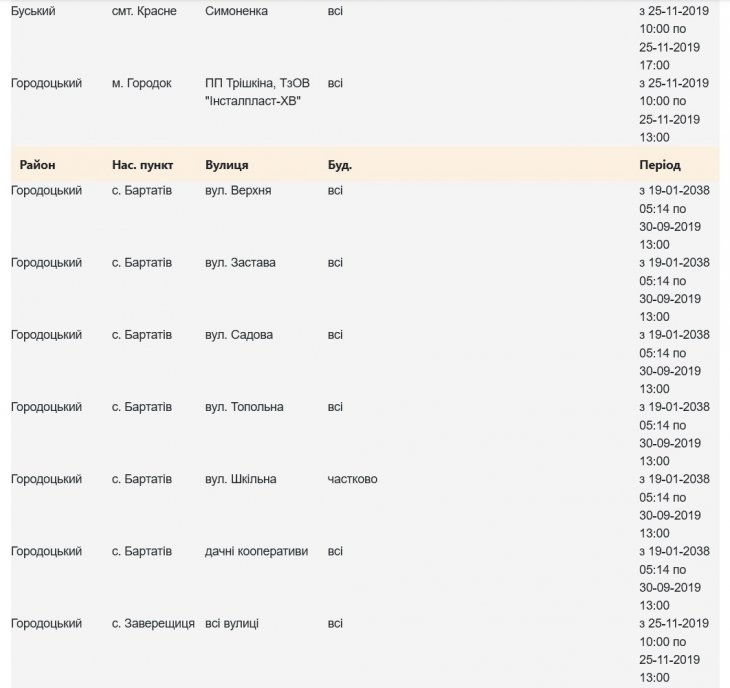
Task: Select the Вулиця column header
Action: [x=226, y=164]
